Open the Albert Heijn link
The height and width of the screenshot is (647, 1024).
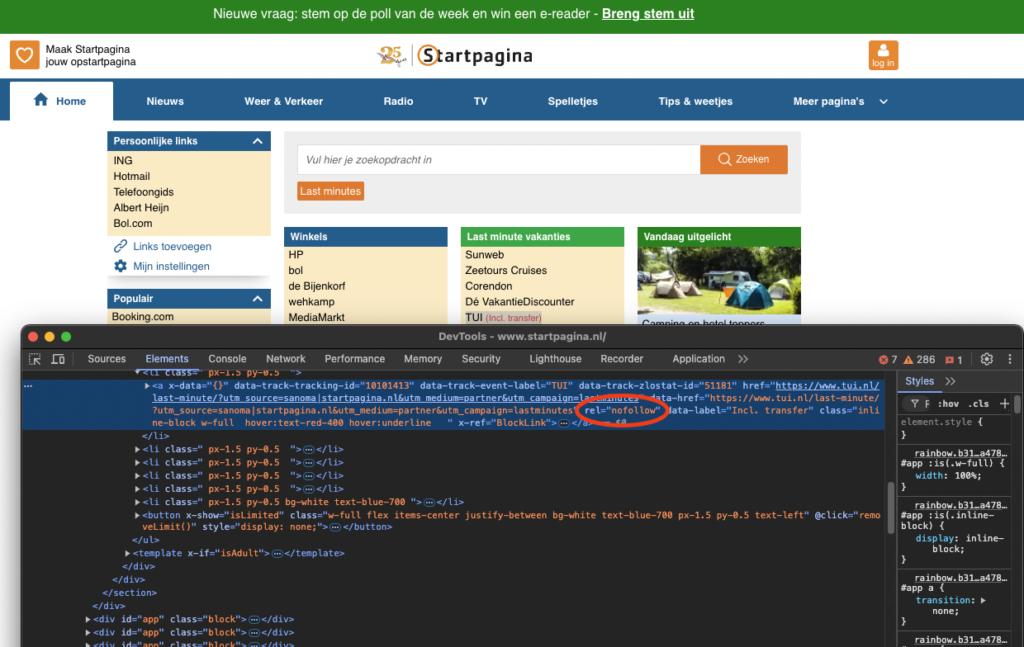141,208
